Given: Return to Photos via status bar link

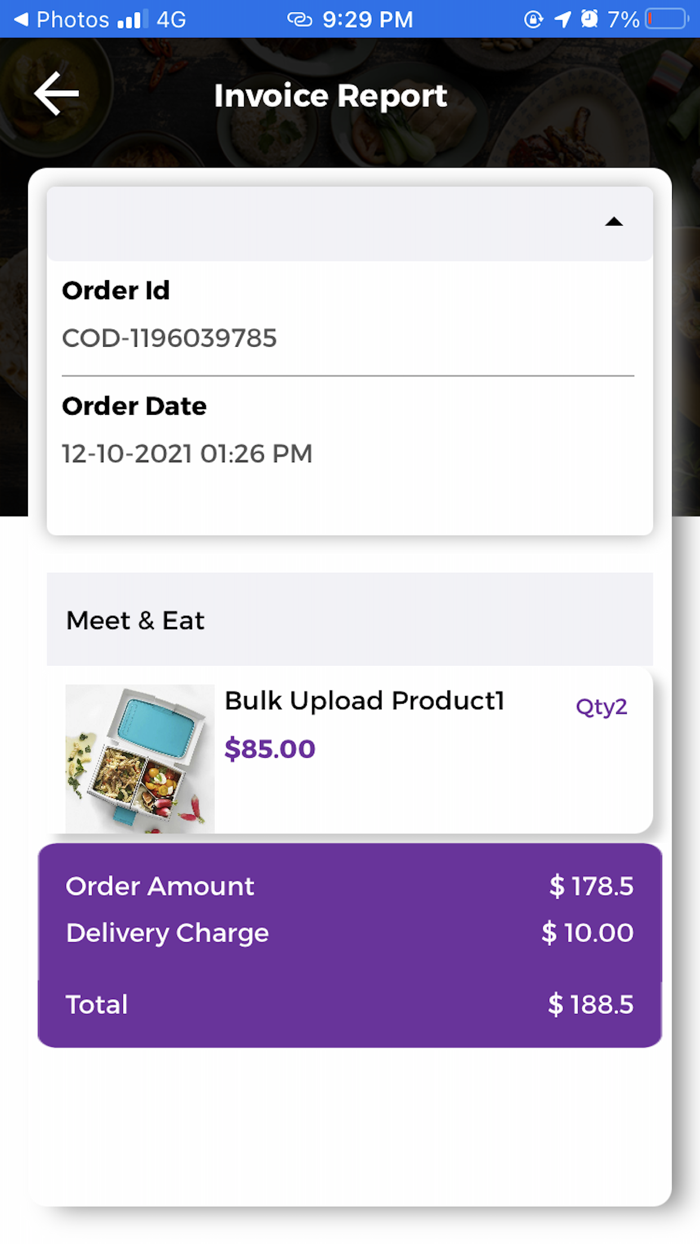Looking at the screenshot, I should (x=60, y=19).
